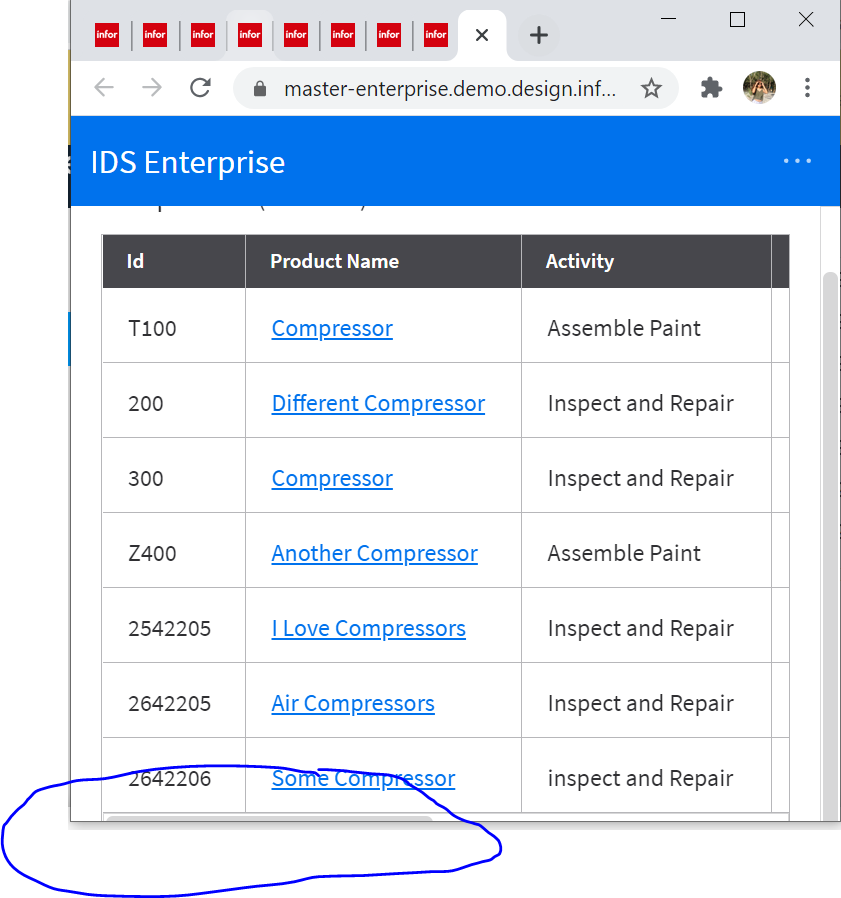Click the Activity column header
The width and height of the screenshot is (841, 898).
646,261
